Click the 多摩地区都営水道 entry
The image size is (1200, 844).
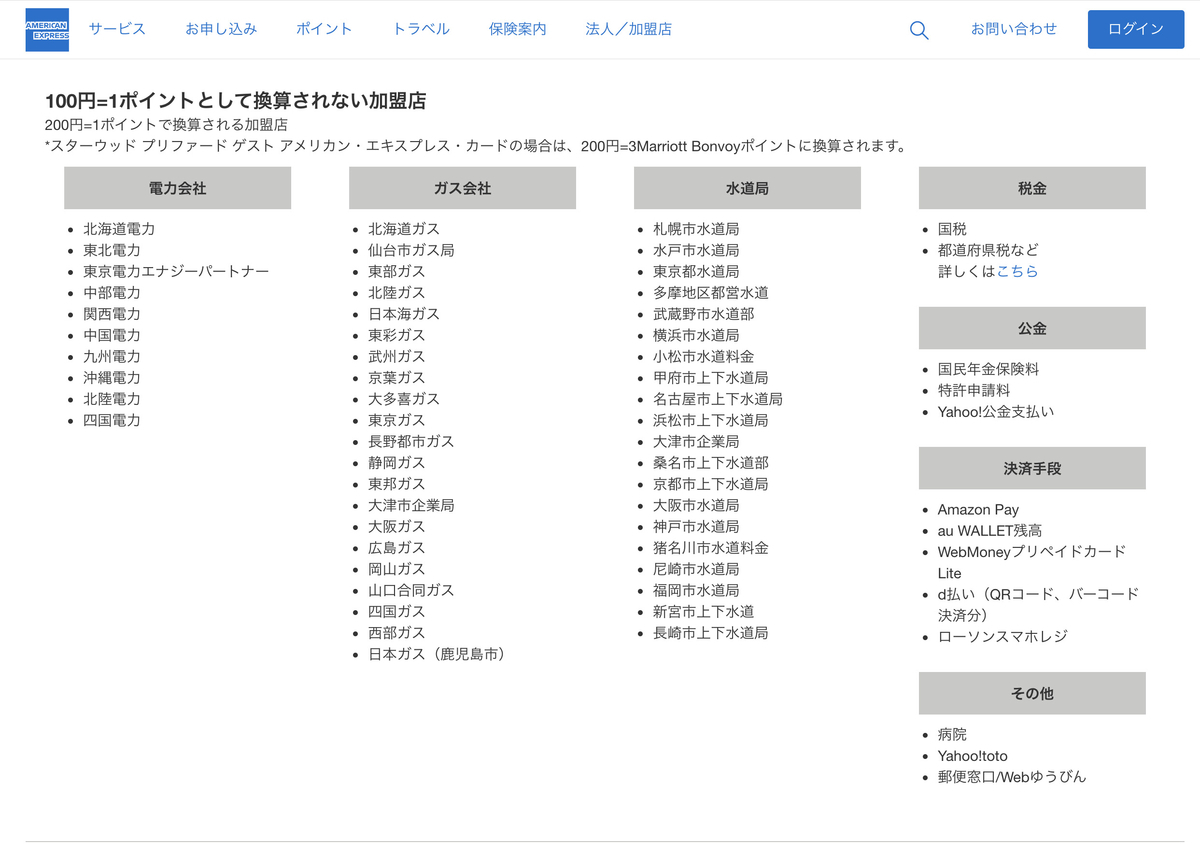tap(711, 293)
